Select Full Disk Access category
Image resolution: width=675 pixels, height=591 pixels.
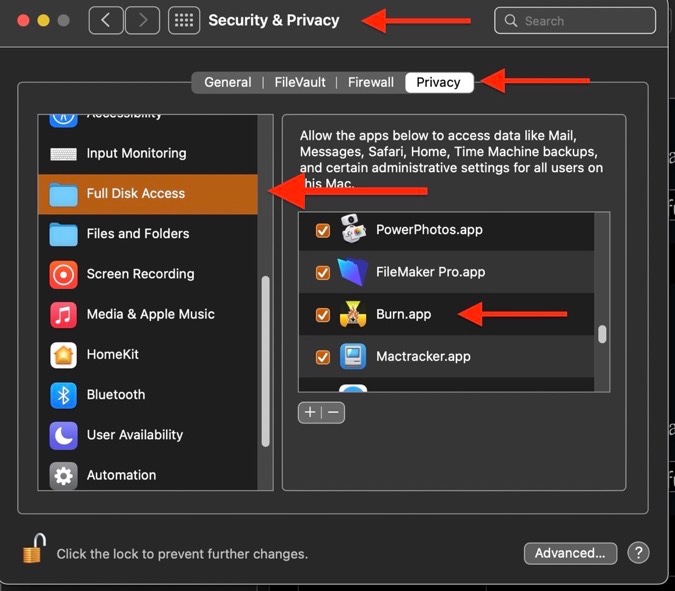[148, 194]
